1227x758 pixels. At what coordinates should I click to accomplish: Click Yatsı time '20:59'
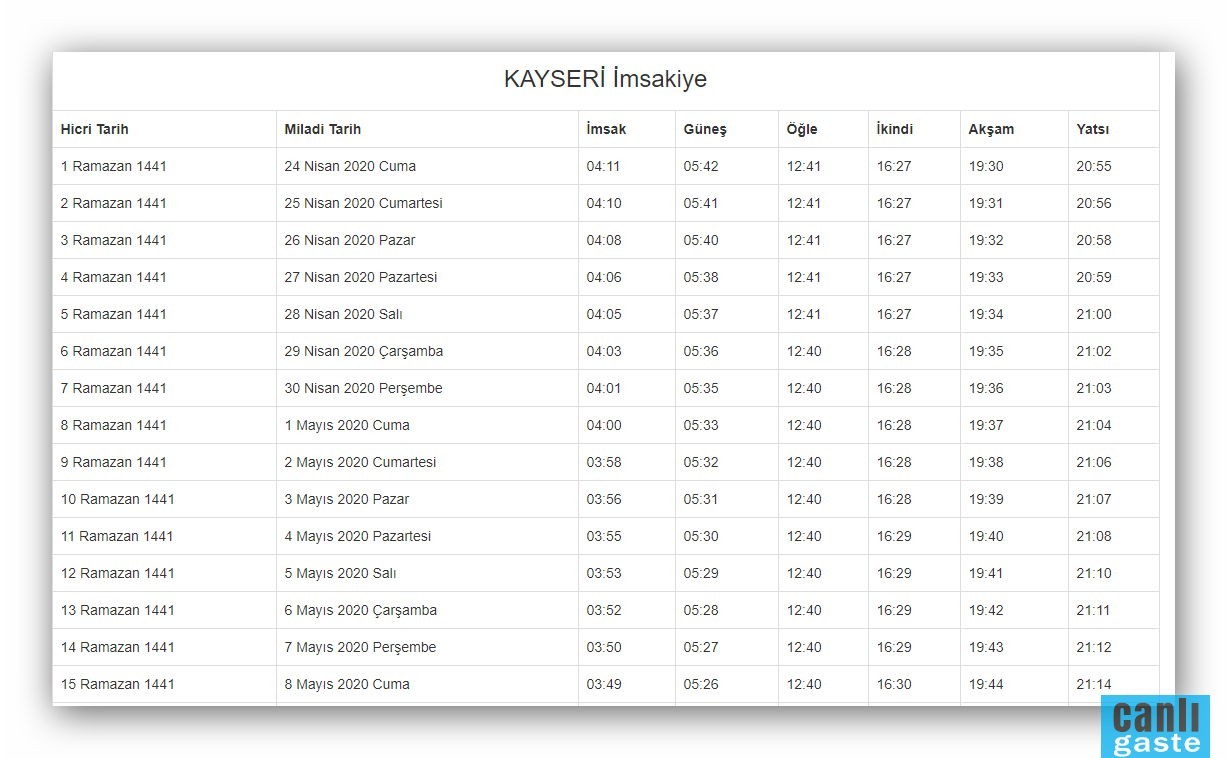1094,277
